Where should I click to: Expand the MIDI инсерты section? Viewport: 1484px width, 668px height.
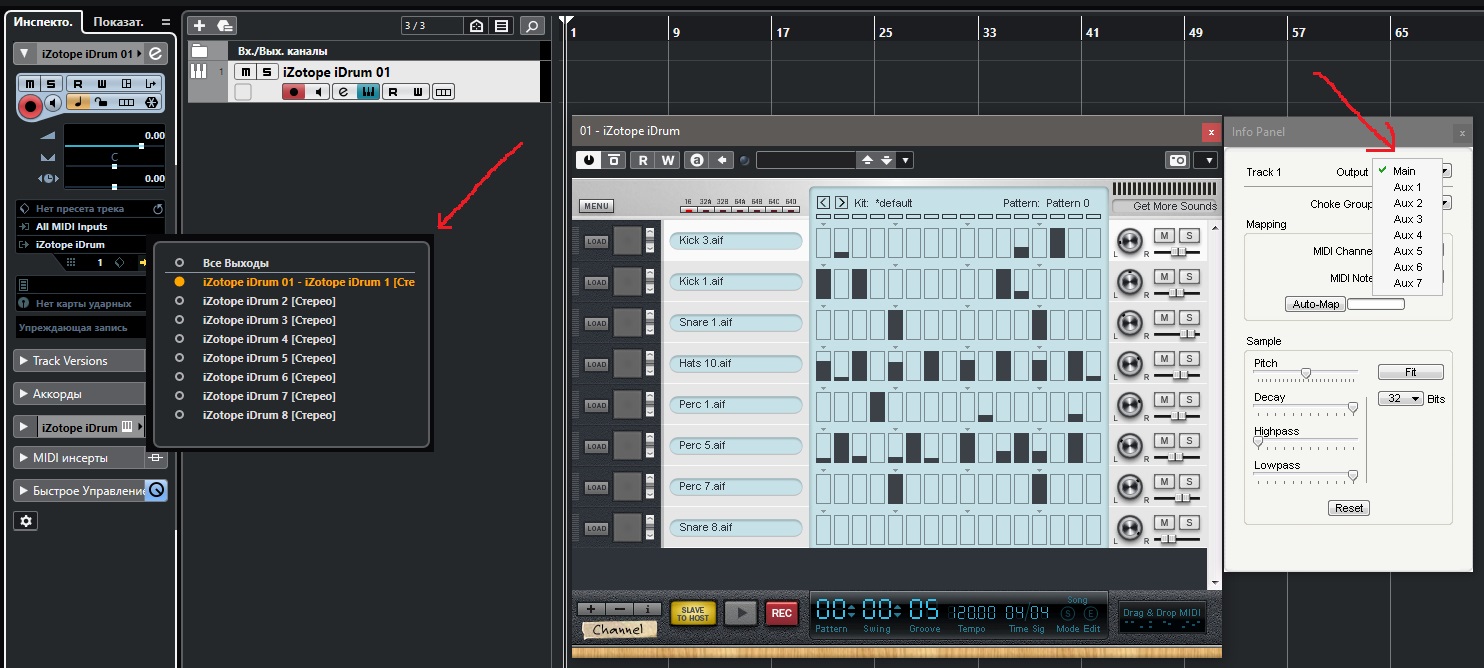coord(80,458)
